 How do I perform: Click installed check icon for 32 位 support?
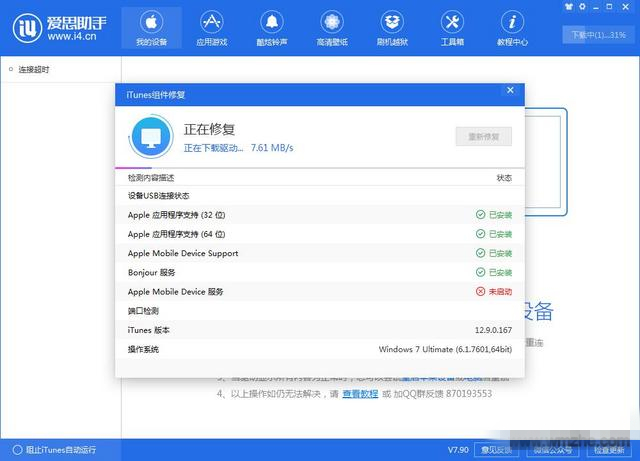pyautogui.click(x=480, y=215)
